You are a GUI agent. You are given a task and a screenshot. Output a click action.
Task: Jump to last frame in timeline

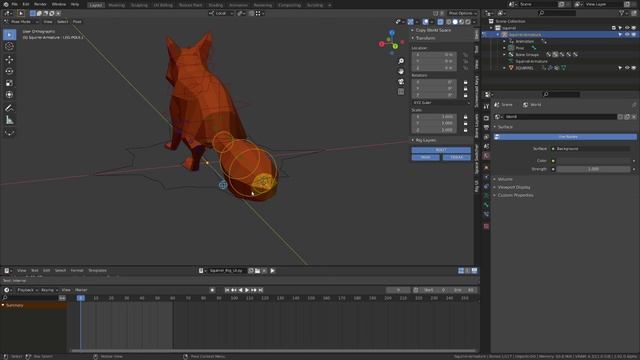click(x=261, y=290)
